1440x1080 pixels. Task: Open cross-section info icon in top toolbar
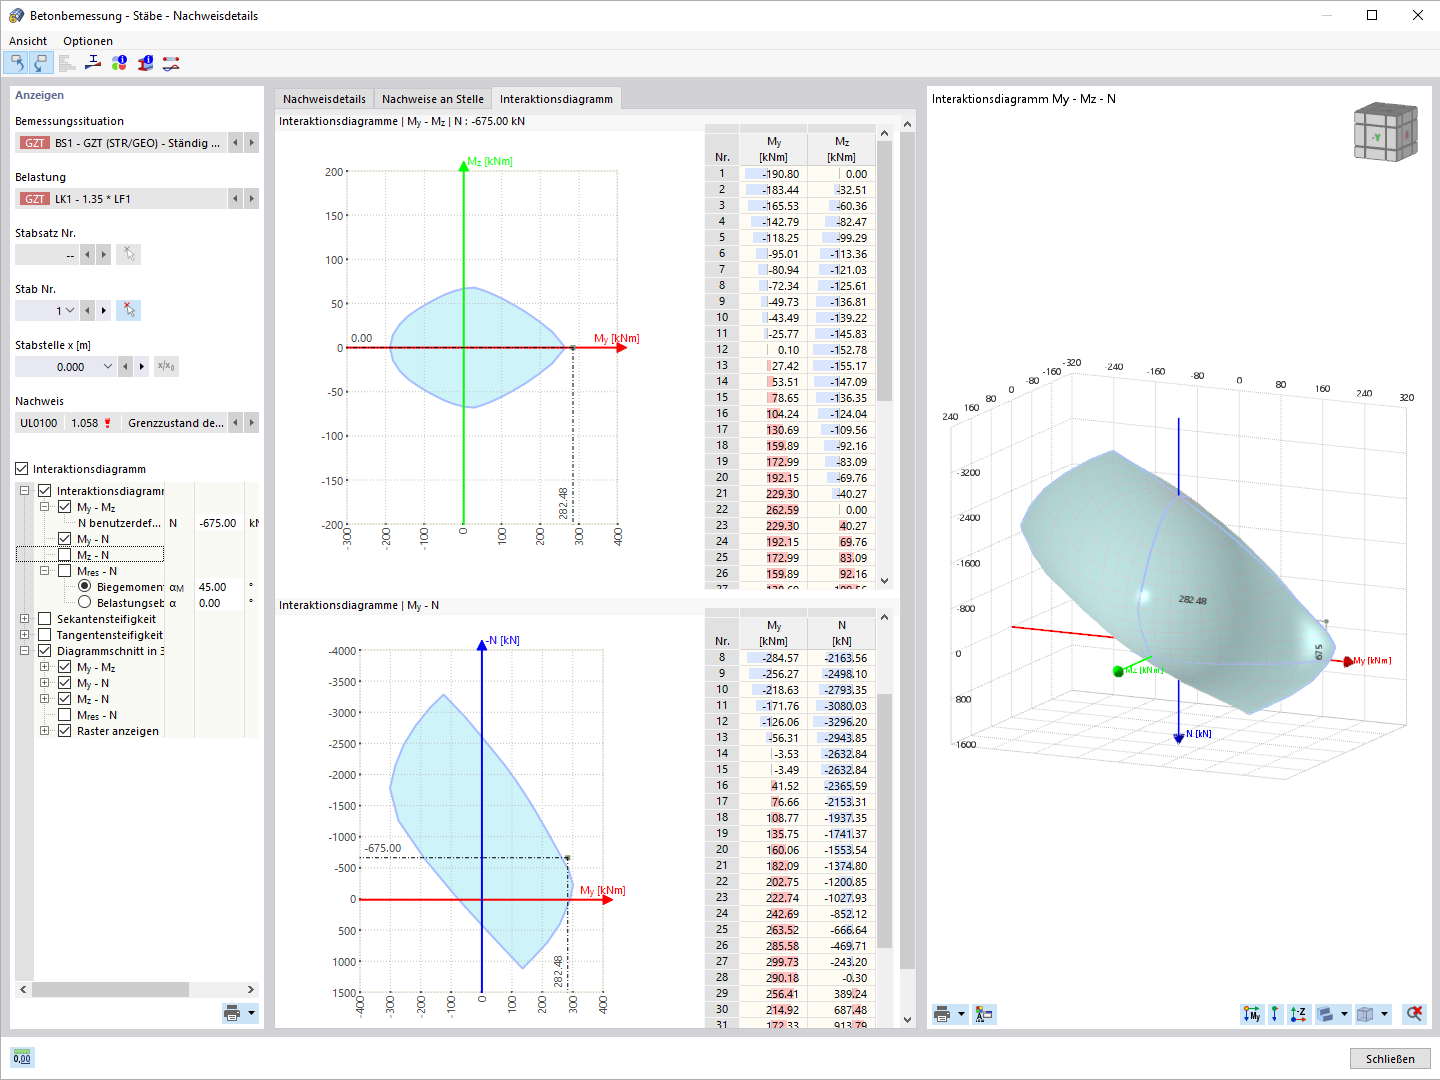click(x=144, y=62)
